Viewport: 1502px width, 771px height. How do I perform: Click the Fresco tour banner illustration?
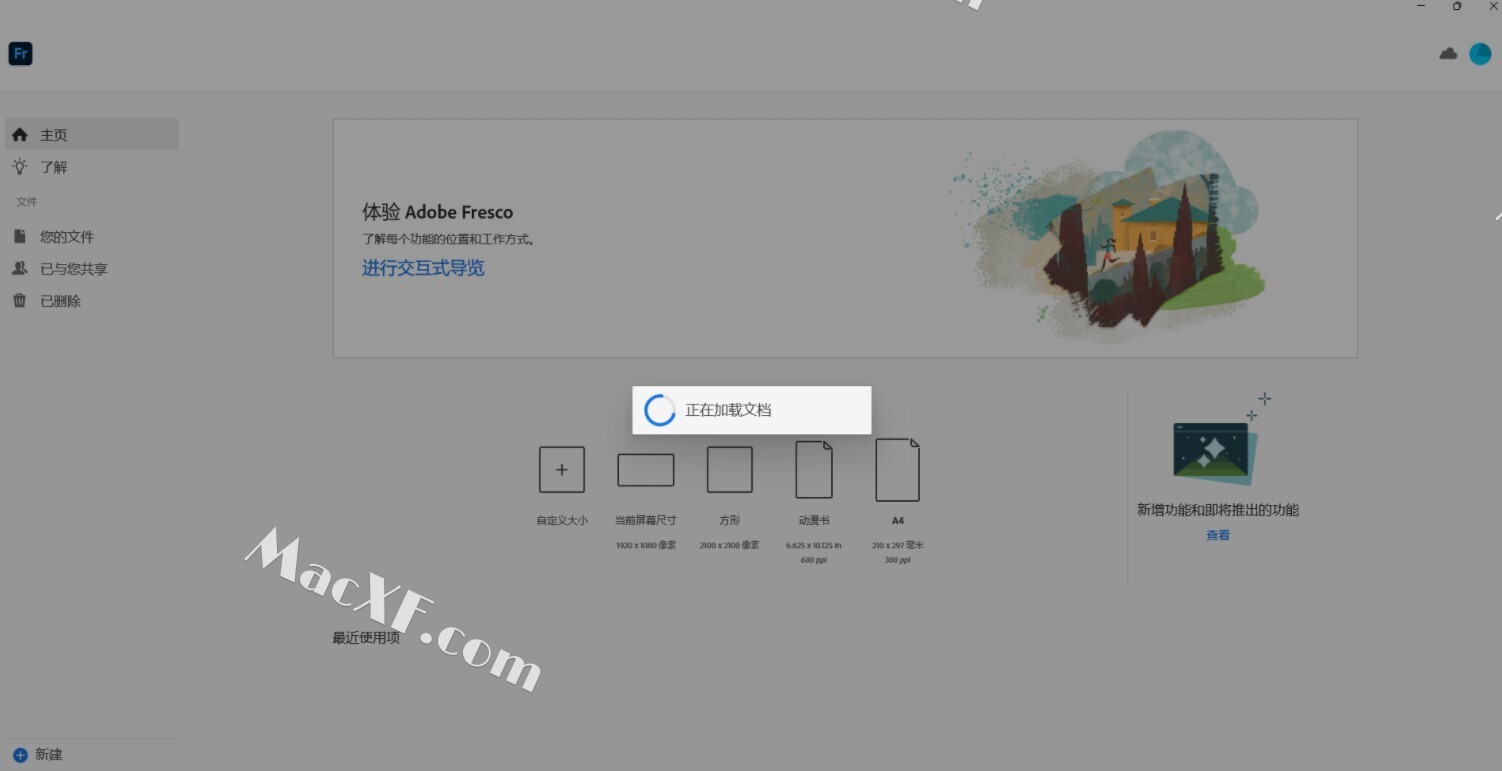click(x=1108, y=237)
